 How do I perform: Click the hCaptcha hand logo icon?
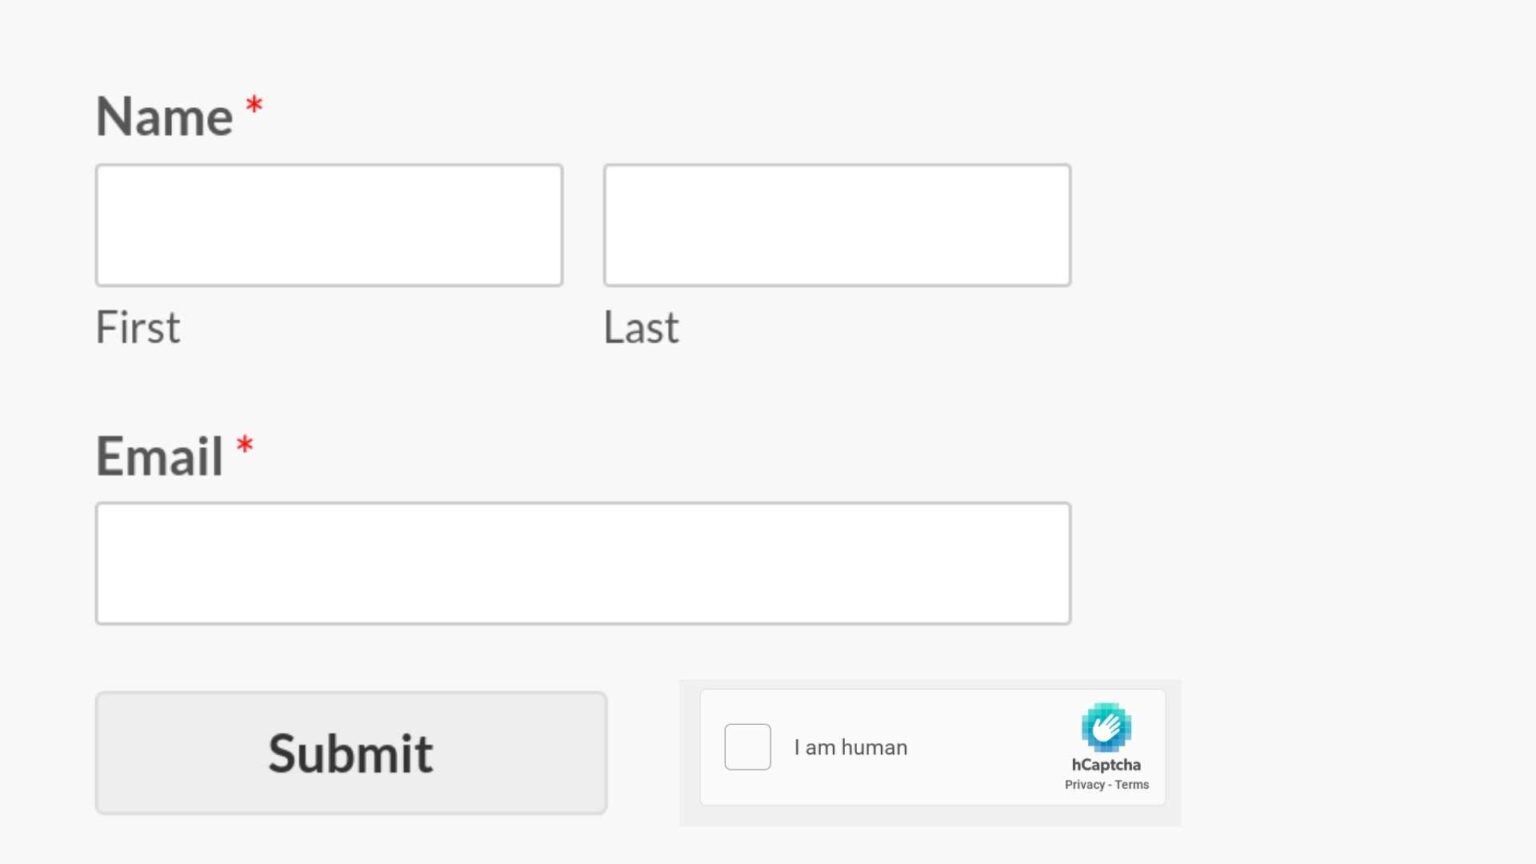1105,727
